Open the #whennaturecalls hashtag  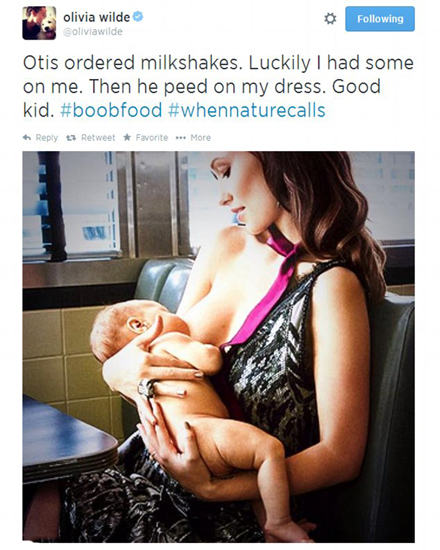[247, 110]
